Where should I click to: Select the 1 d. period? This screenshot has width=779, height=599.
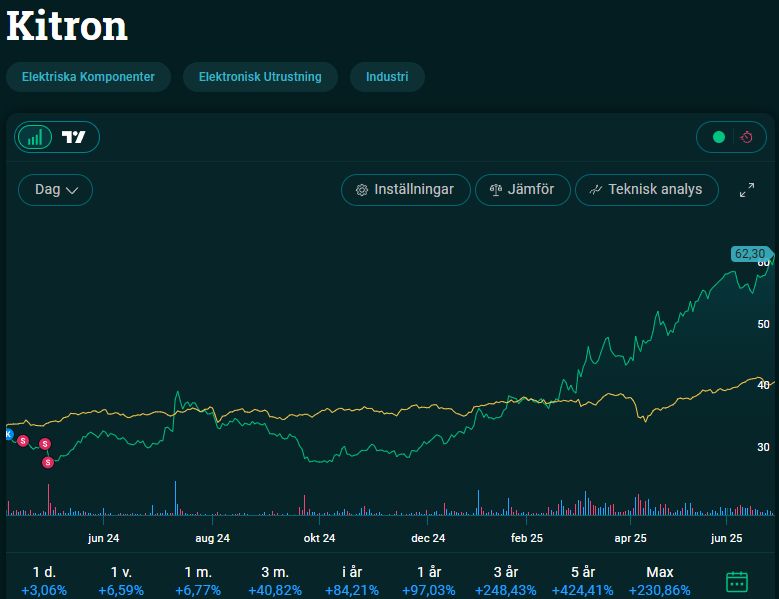pos(44,581)
